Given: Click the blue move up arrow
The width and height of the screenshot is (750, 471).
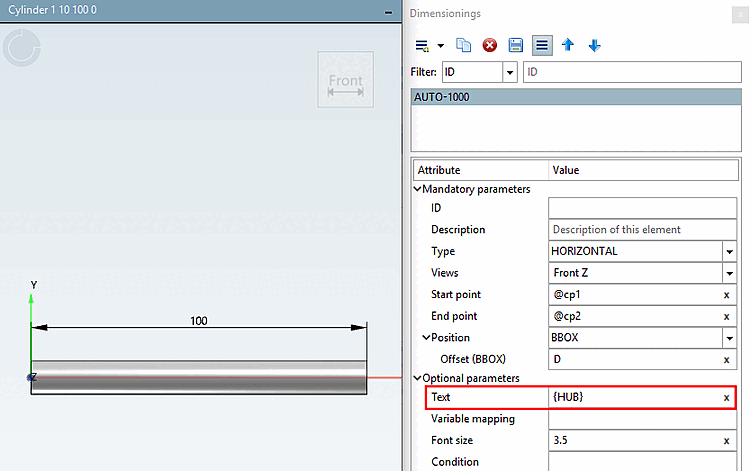Looking at the screenshot, I should click(568, 45).
